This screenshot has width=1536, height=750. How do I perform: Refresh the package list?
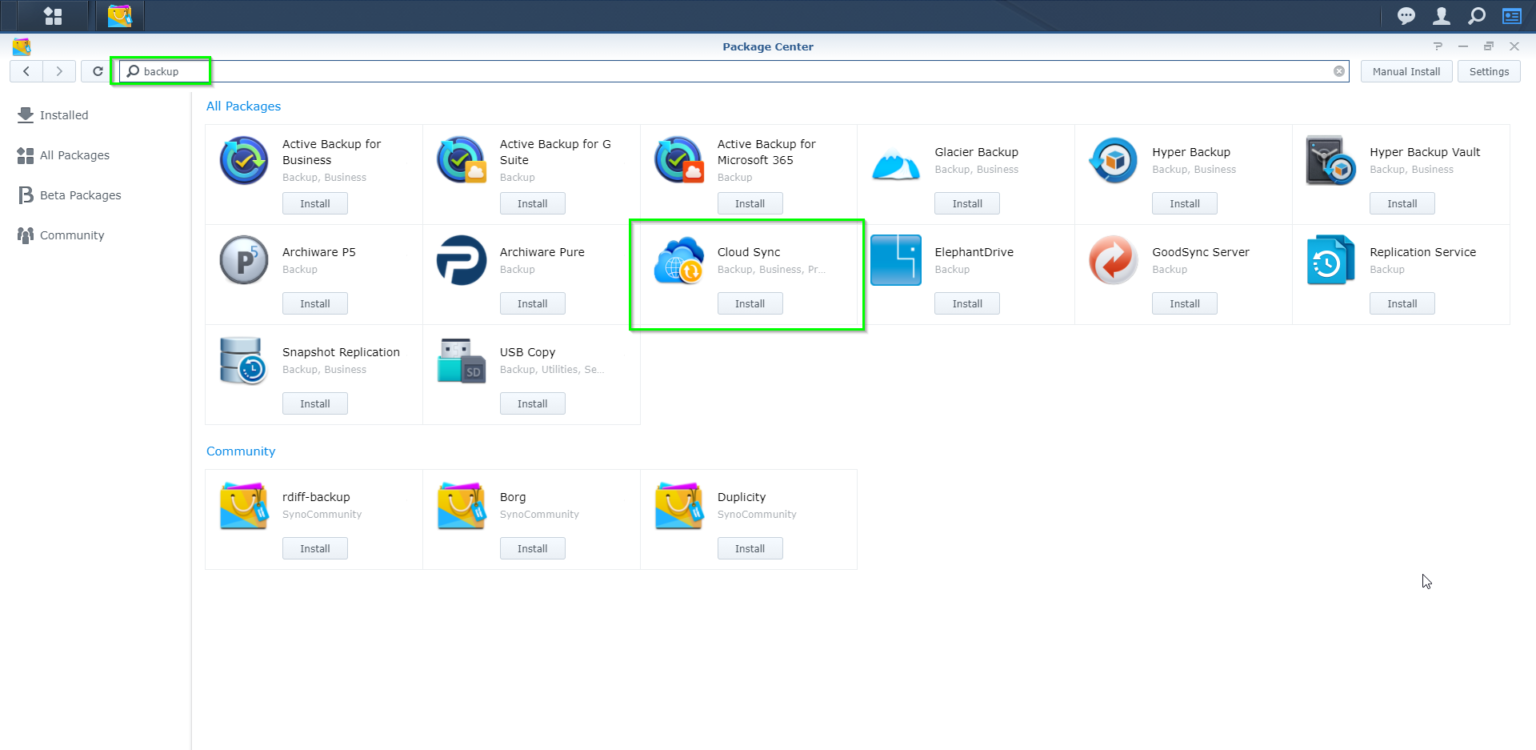tap(97, 71)
